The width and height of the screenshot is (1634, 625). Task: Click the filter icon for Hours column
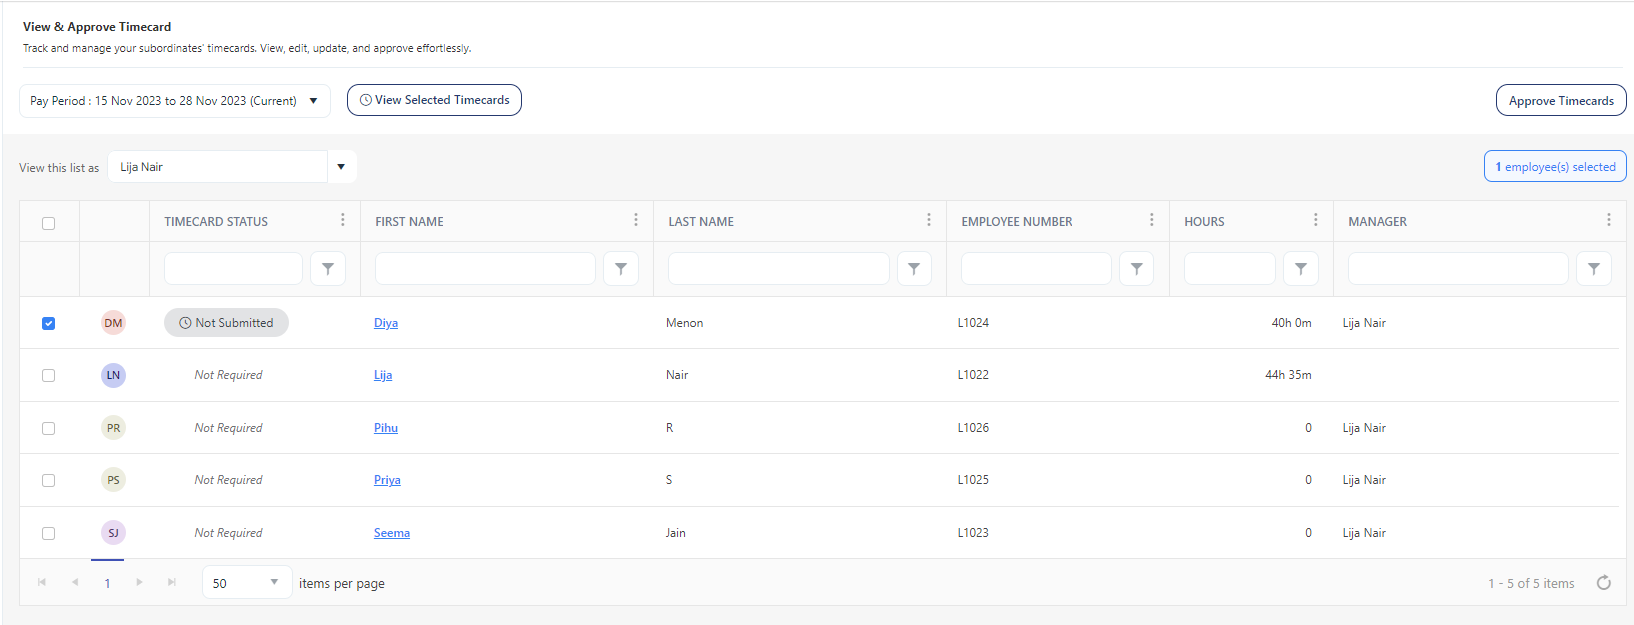(x=1300, y=269)
